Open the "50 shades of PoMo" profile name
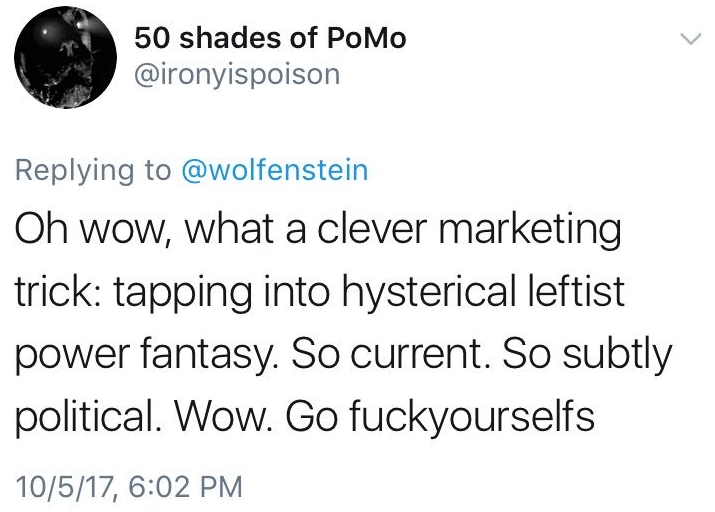This screenshot has height=512, width=715. point(270,39)
